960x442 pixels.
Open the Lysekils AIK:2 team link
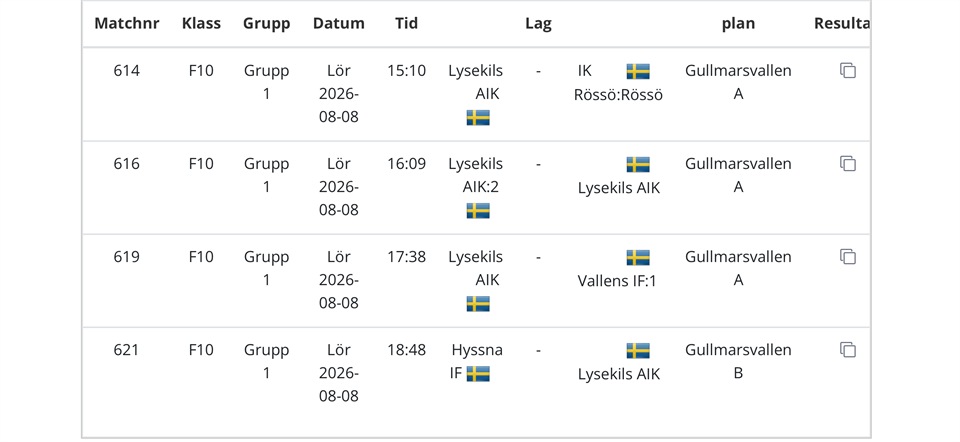(476, 175)
